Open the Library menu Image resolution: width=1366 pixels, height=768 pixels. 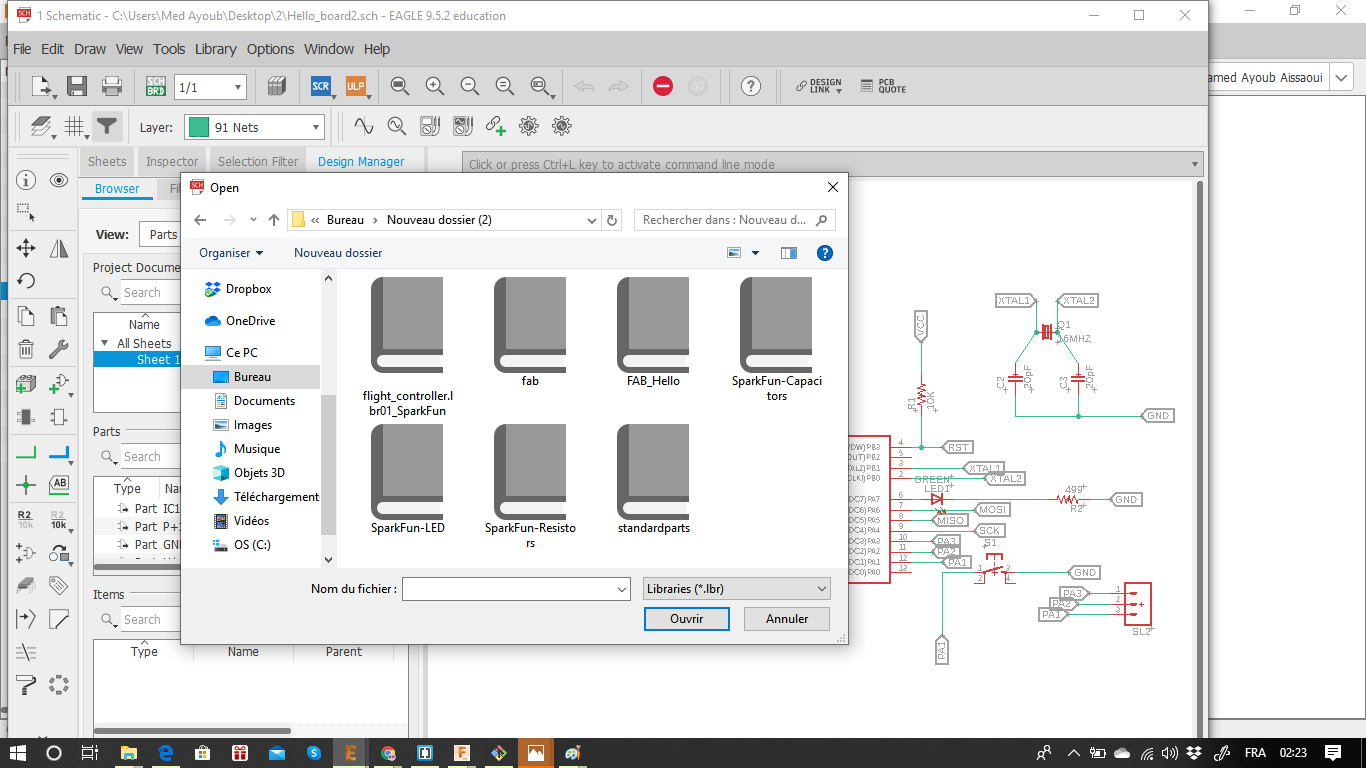click(215, 49)
